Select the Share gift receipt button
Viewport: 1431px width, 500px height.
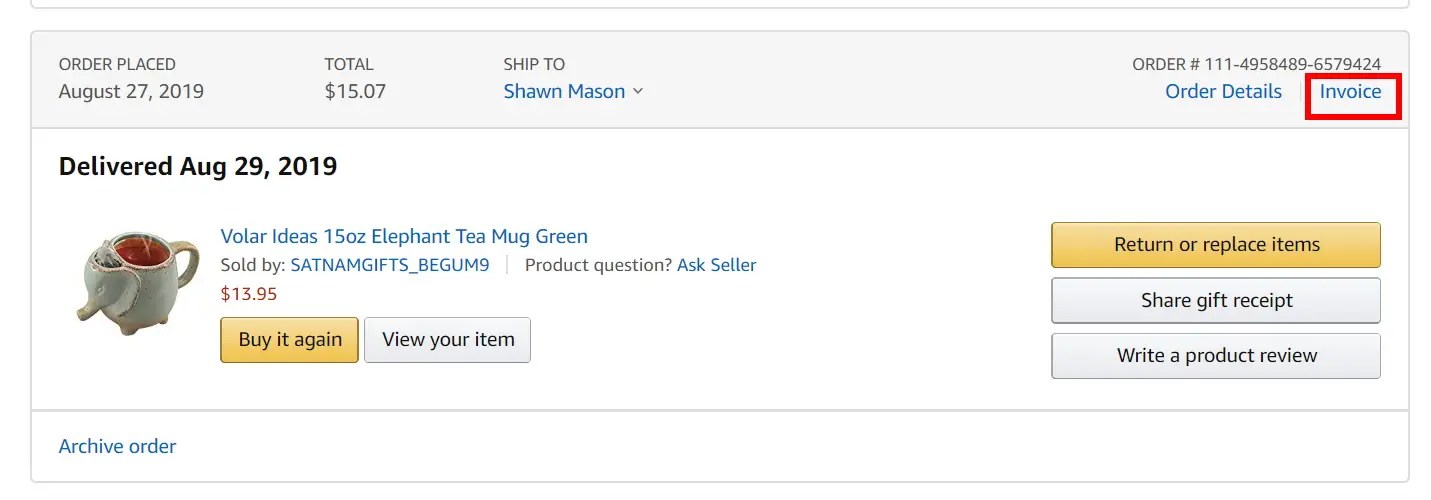tap(1215, 300)
